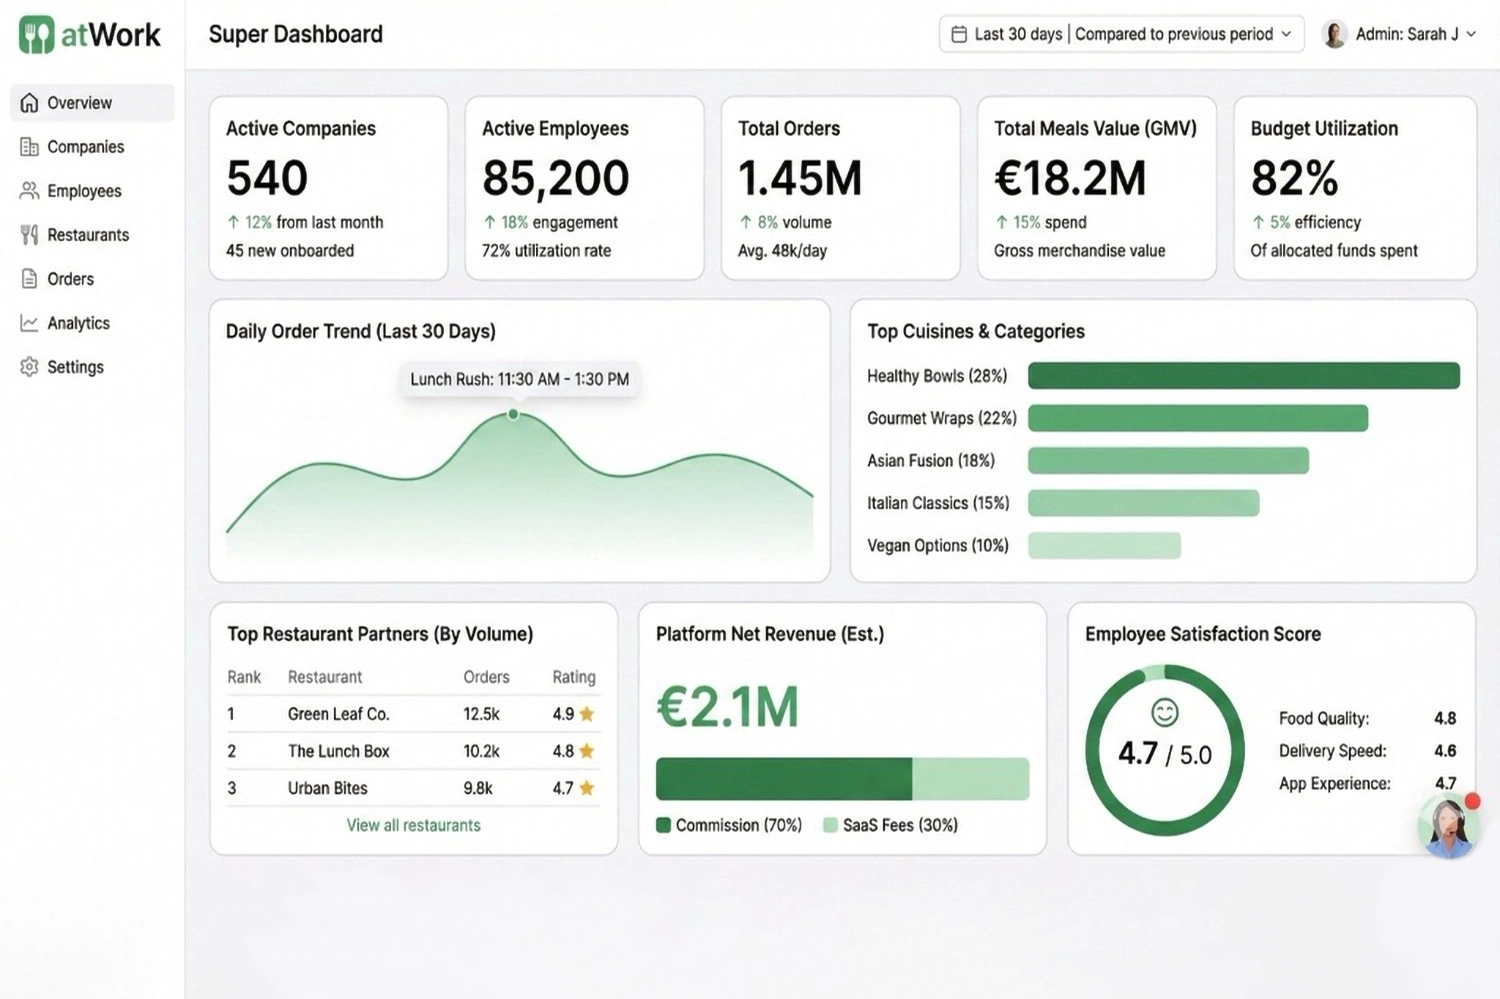The width and height of the screenshot is (1500, 999).
Task: Select the Restaurants utensils icon
Action: click(29, 234)
